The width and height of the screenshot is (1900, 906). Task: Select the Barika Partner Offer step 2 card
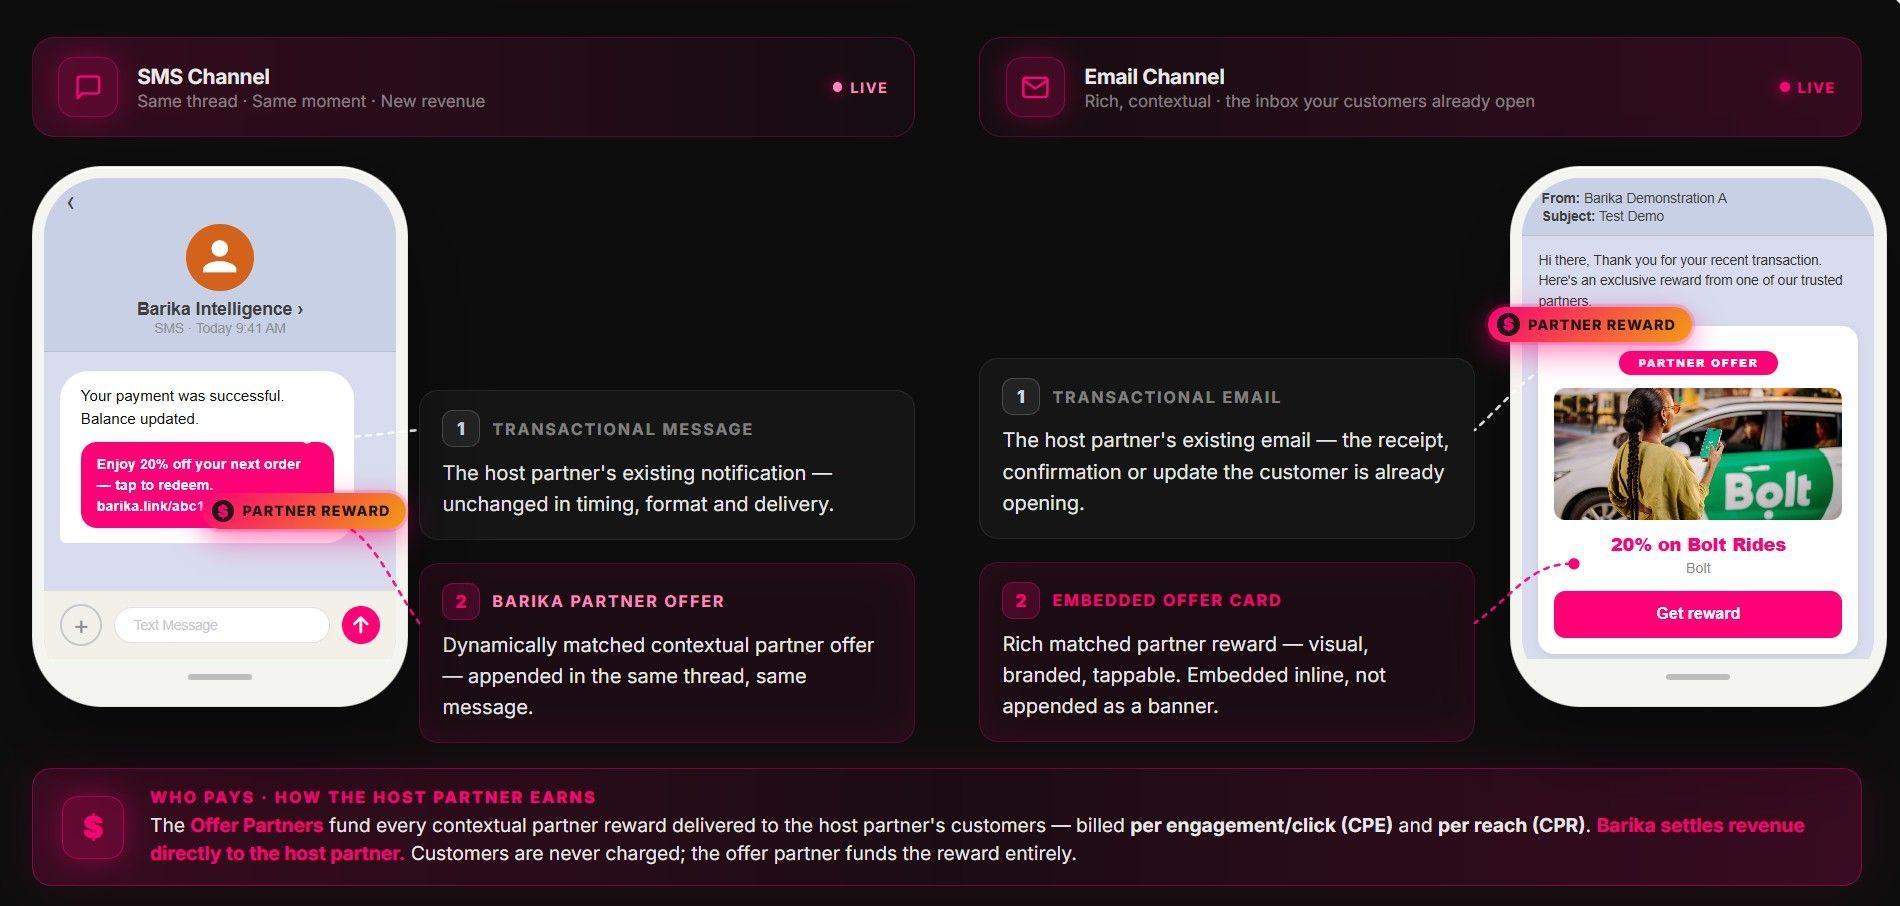tap(667, 653)
